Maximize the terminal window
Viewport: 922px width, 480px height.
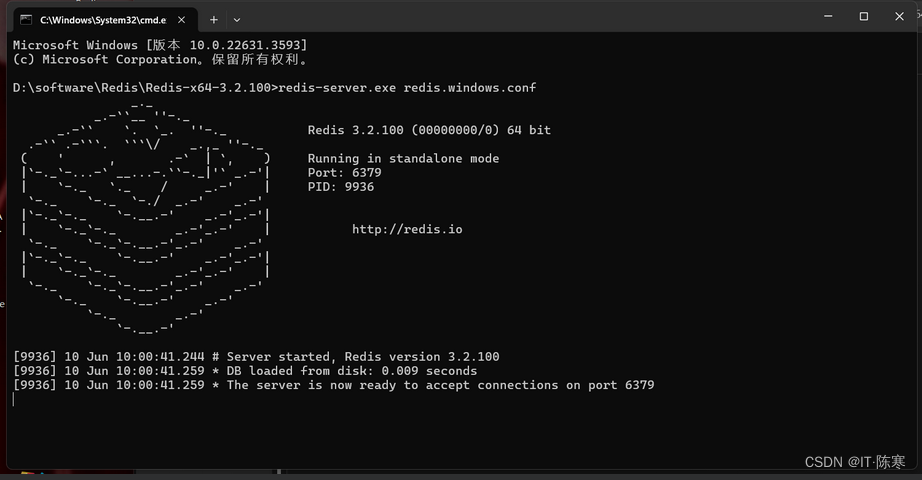[x=864, y=16]
